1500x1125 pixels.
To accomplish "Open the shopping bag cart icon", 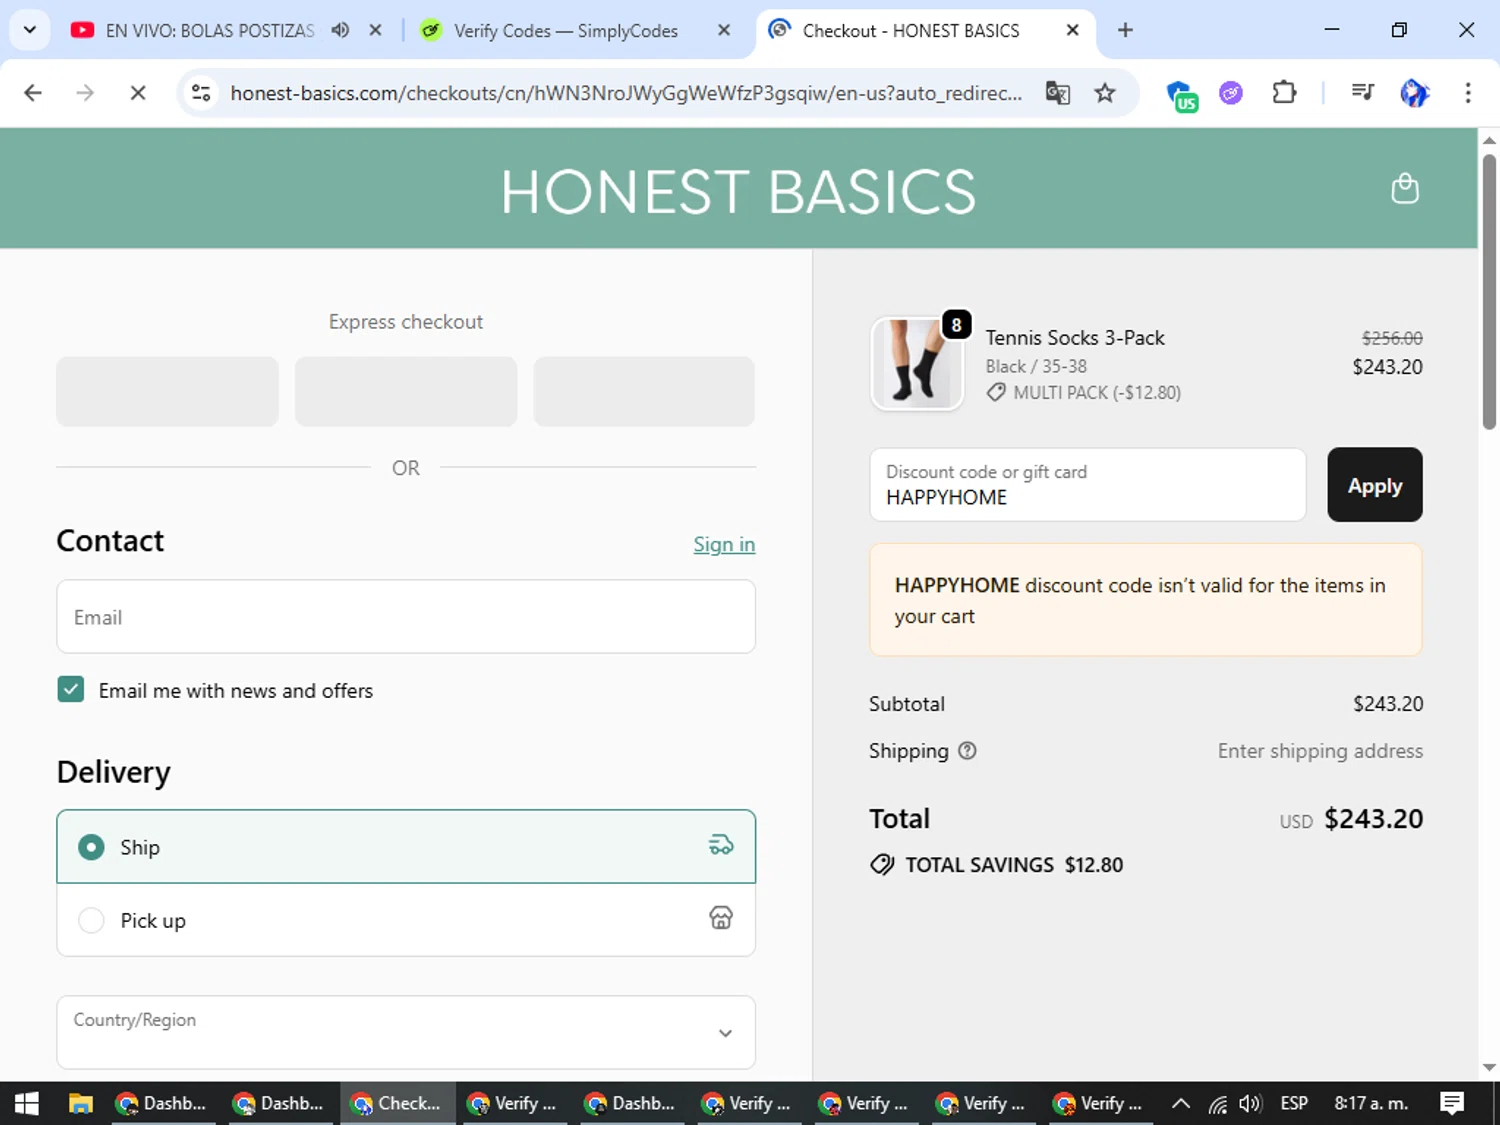I will coord(1404,188).
